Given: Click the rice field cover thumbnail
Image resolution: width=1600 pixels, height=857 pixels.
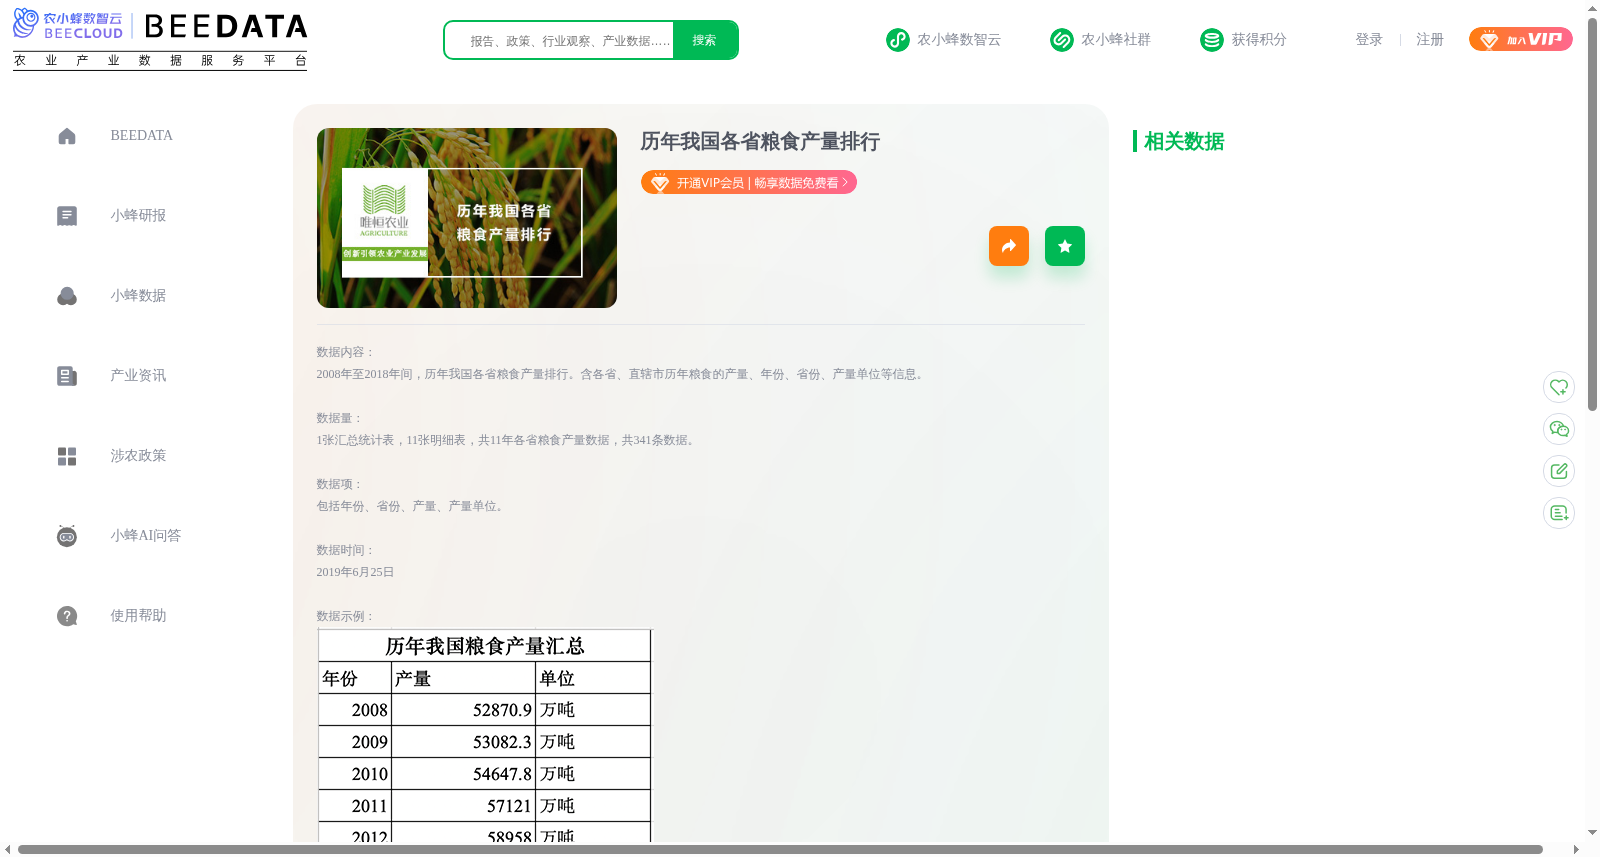Looking at the screenshot, I should click(x=467, y=218).
